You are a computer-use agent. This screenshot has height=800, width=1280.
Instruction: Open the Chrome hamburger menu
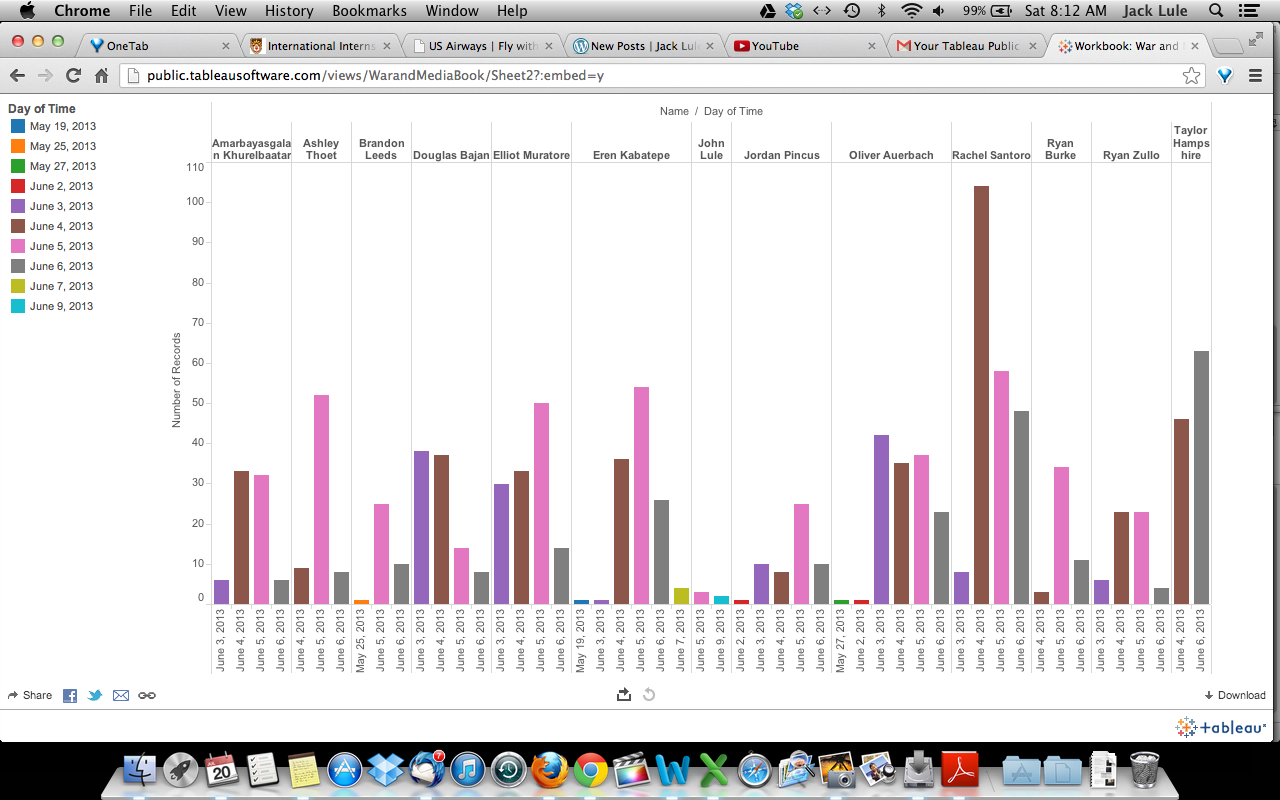1256,76
